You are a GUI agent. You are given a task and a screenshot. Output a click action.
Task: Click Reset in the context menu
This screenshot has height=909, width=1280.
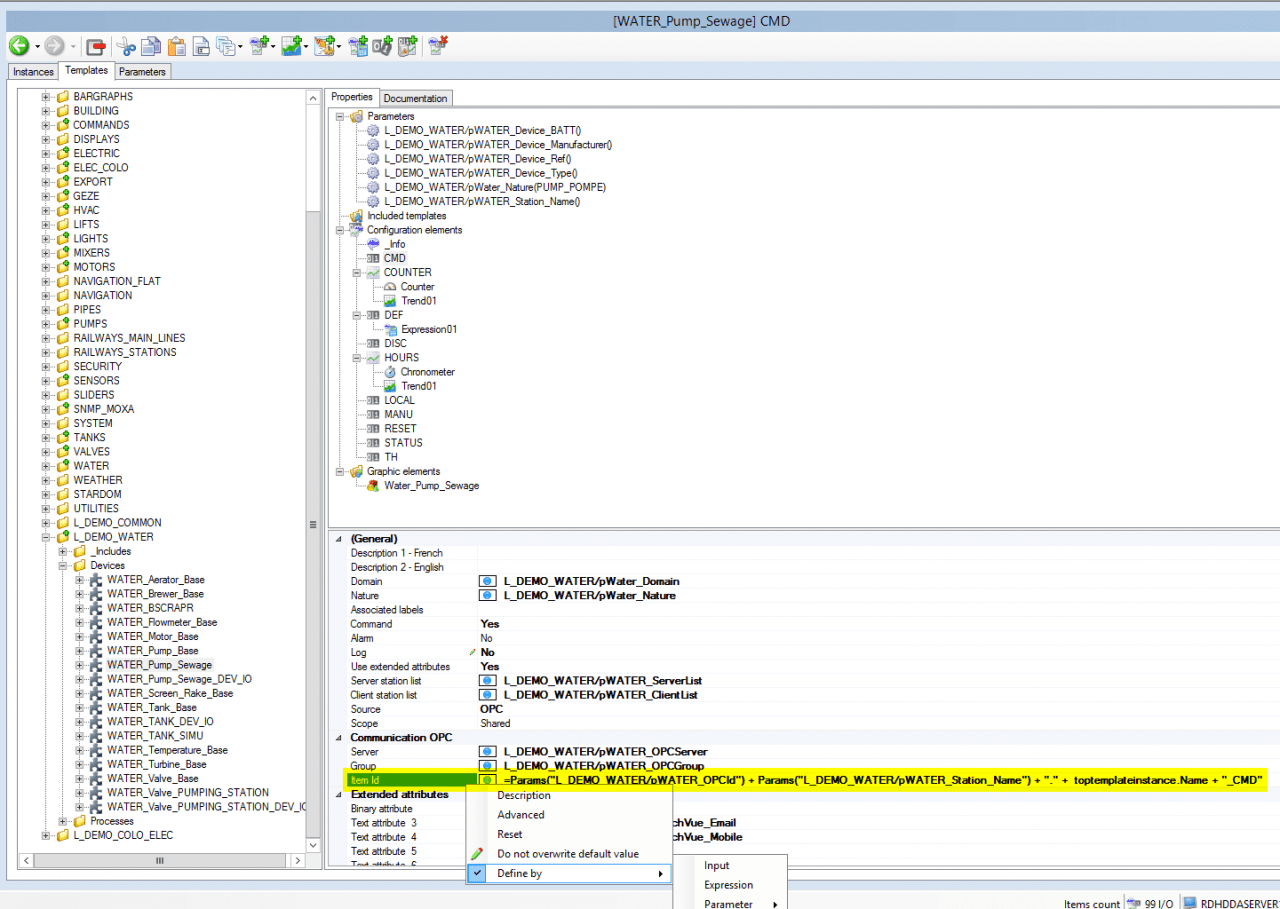point(510,834)
